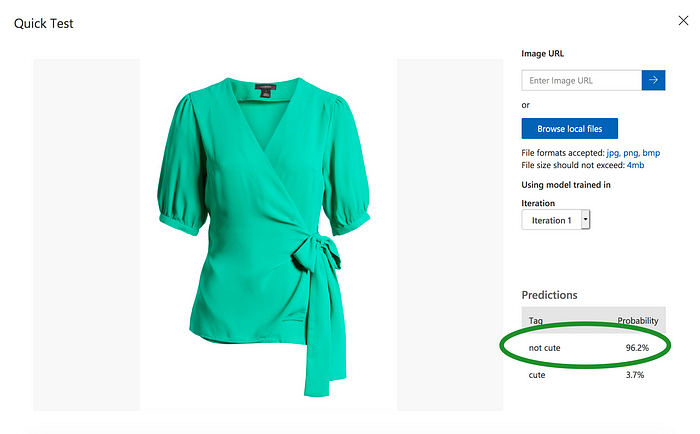Click the Enter Image URL field

click(582, 80)
